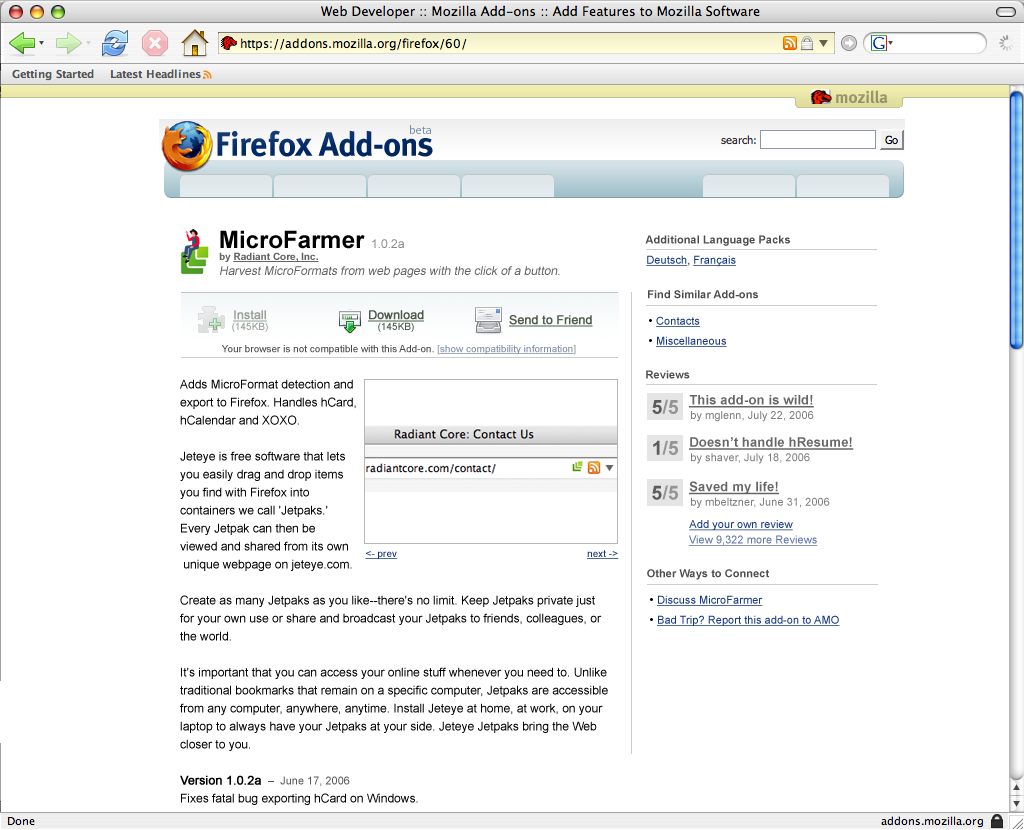Click the Firefox Add-ons logo
Screen dimensions: 1024x830
point(298,144)
